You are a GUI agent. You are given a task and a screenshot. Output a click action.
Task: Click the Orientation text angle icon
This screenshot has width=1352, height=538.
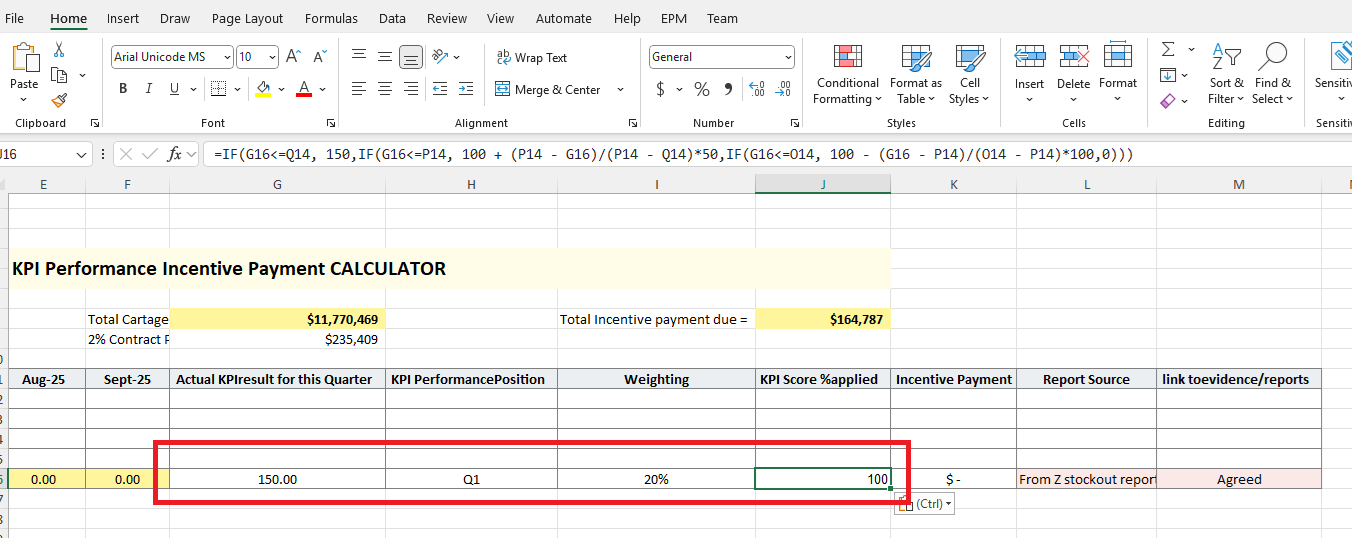pyautogui.click(x=440, y=57)
